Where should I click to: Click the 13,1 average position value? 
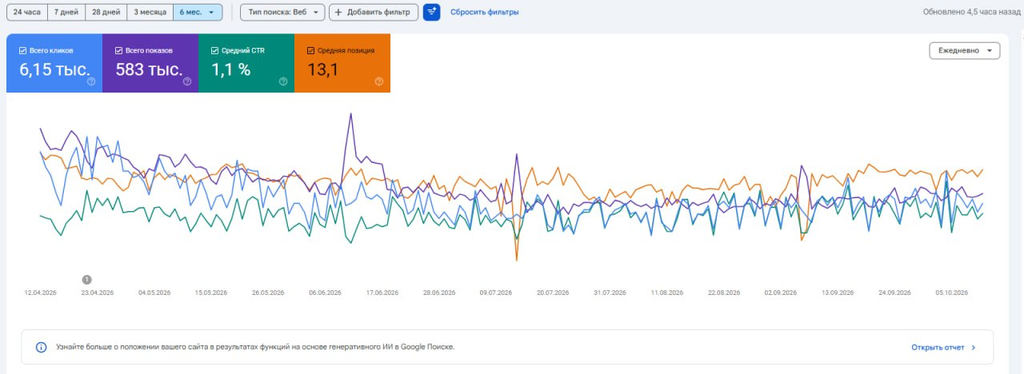point(323,70)
